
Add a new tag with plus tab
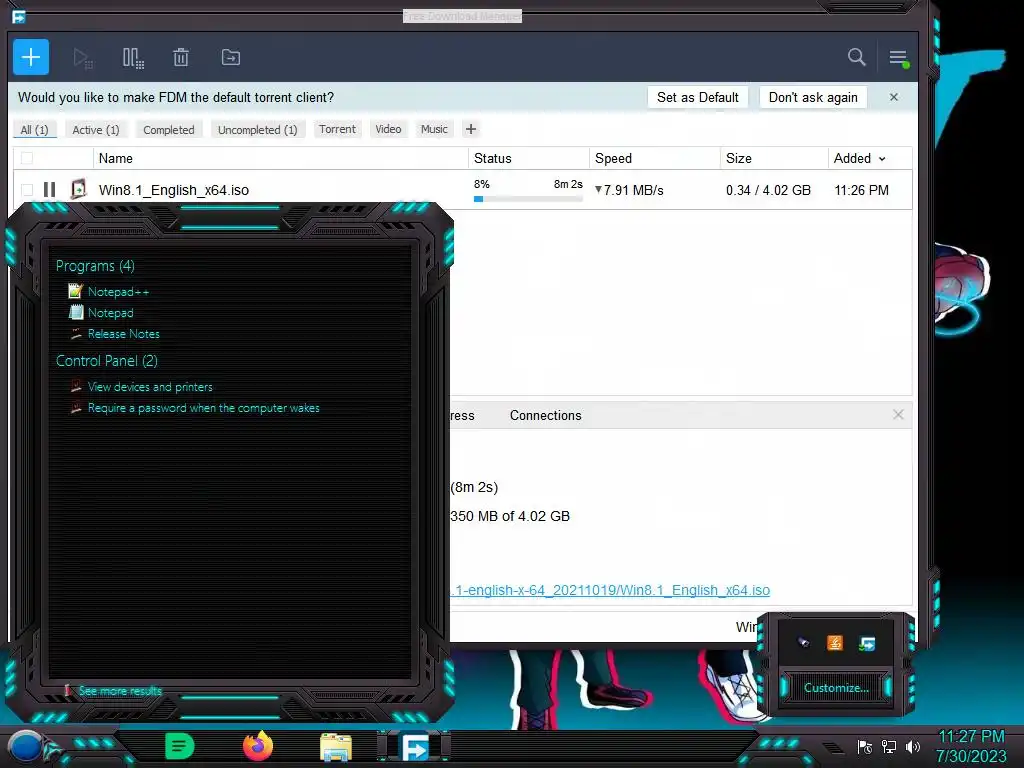click(x=471, y=129)
